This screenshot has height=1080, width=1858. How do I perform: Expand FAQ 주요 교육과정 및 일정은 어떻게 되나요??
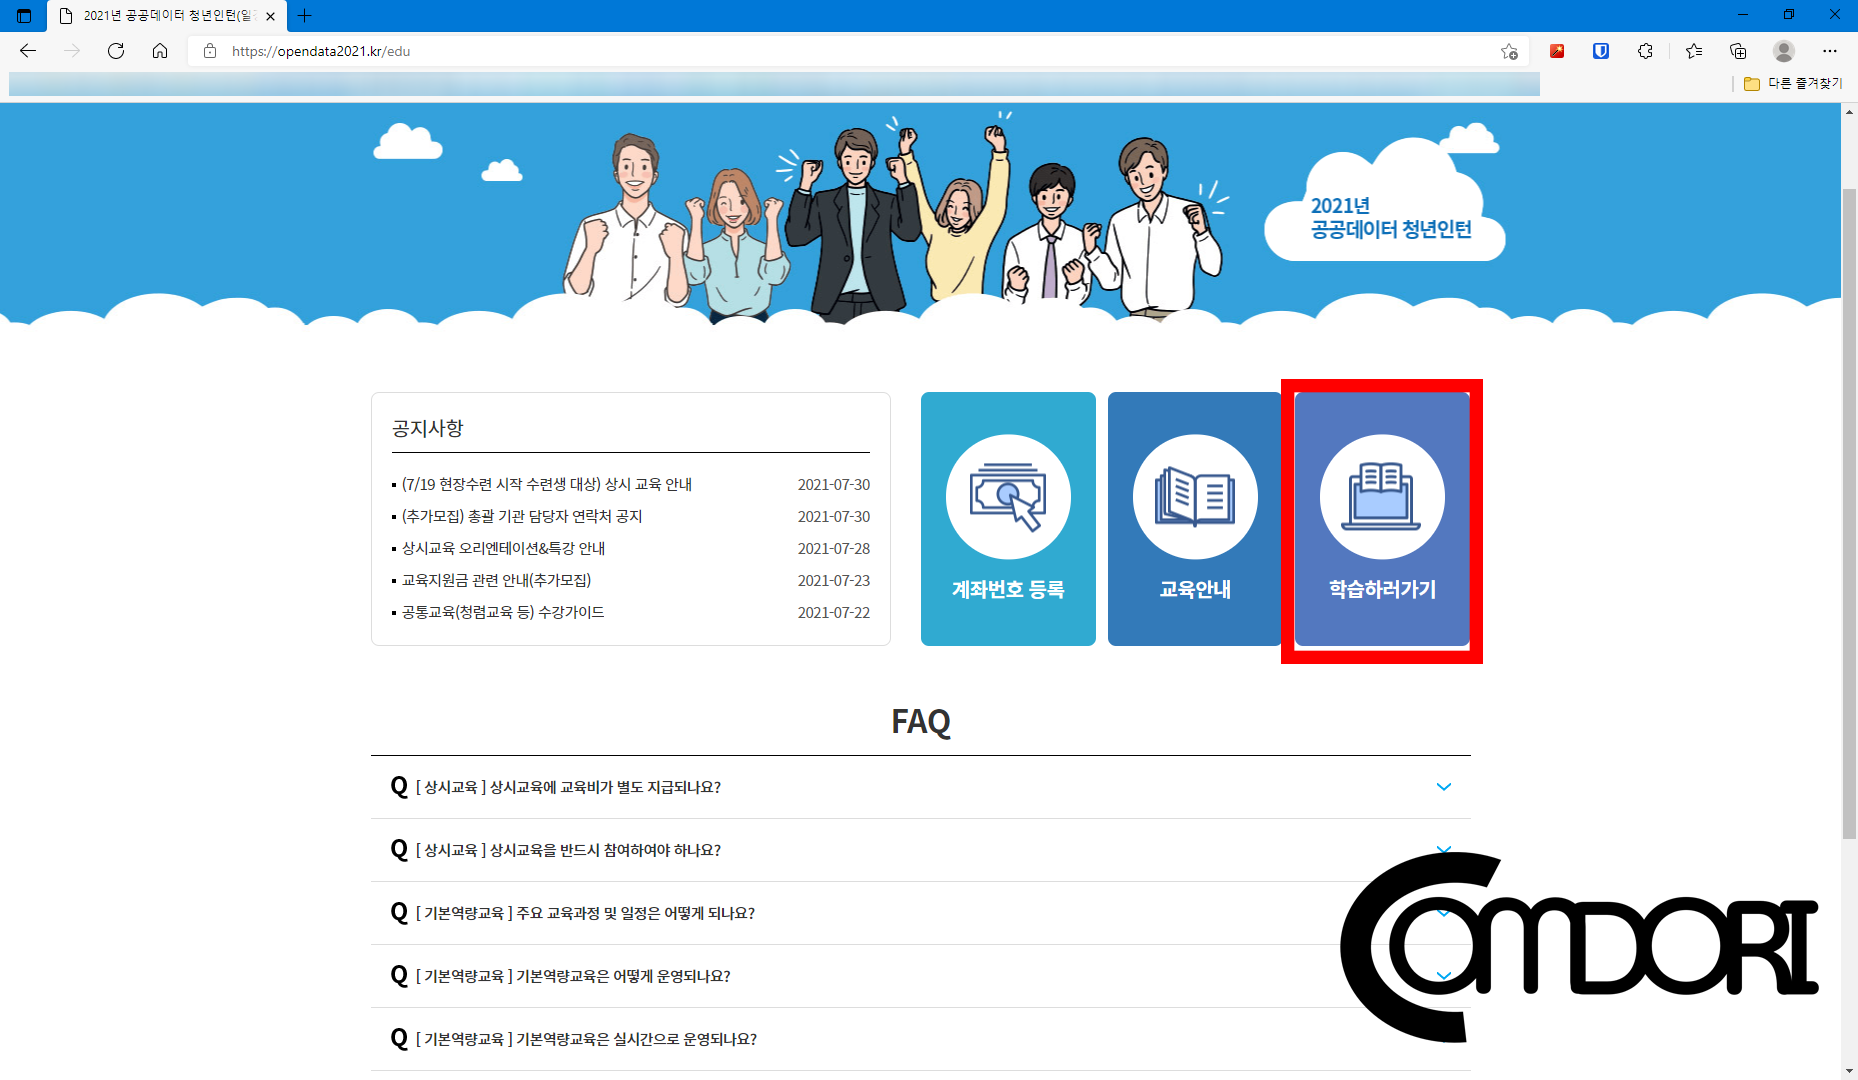tap(921, 913)
